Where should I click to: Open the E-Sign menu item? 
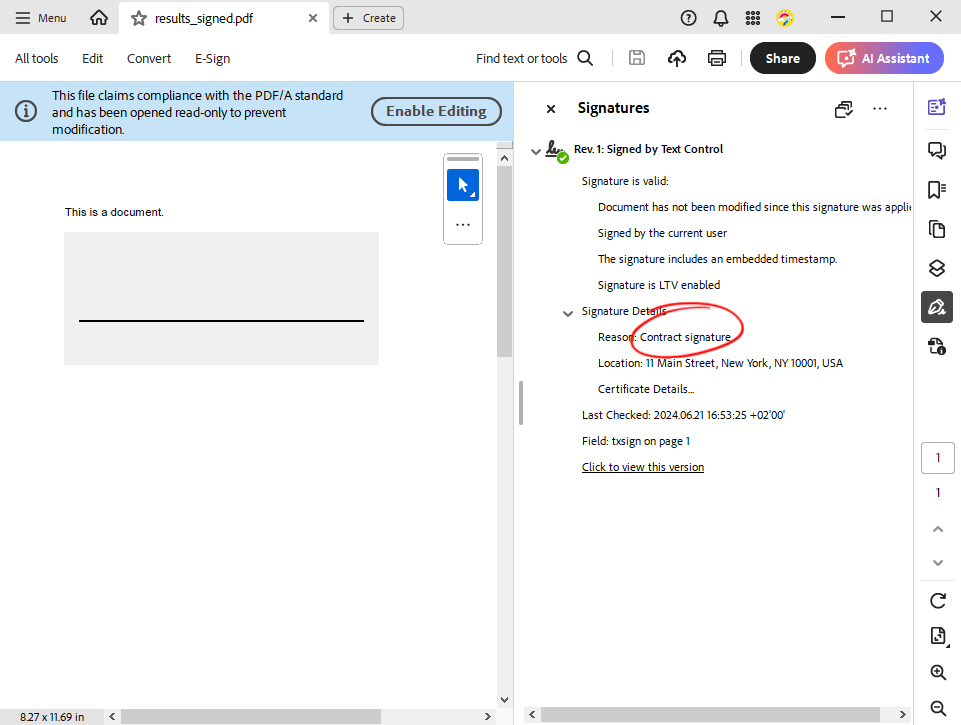click(x=213, y=58)
